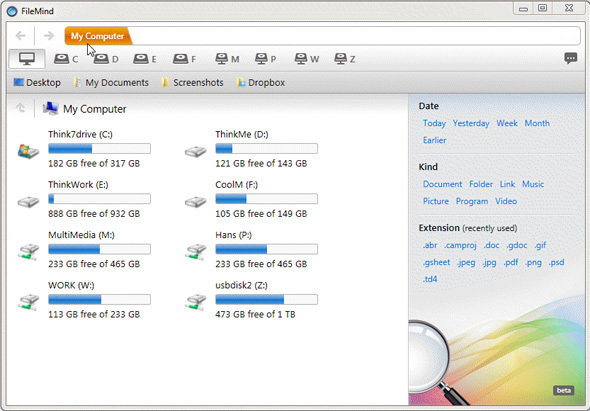Filter files by Picture kind

(x=436, y=201)
